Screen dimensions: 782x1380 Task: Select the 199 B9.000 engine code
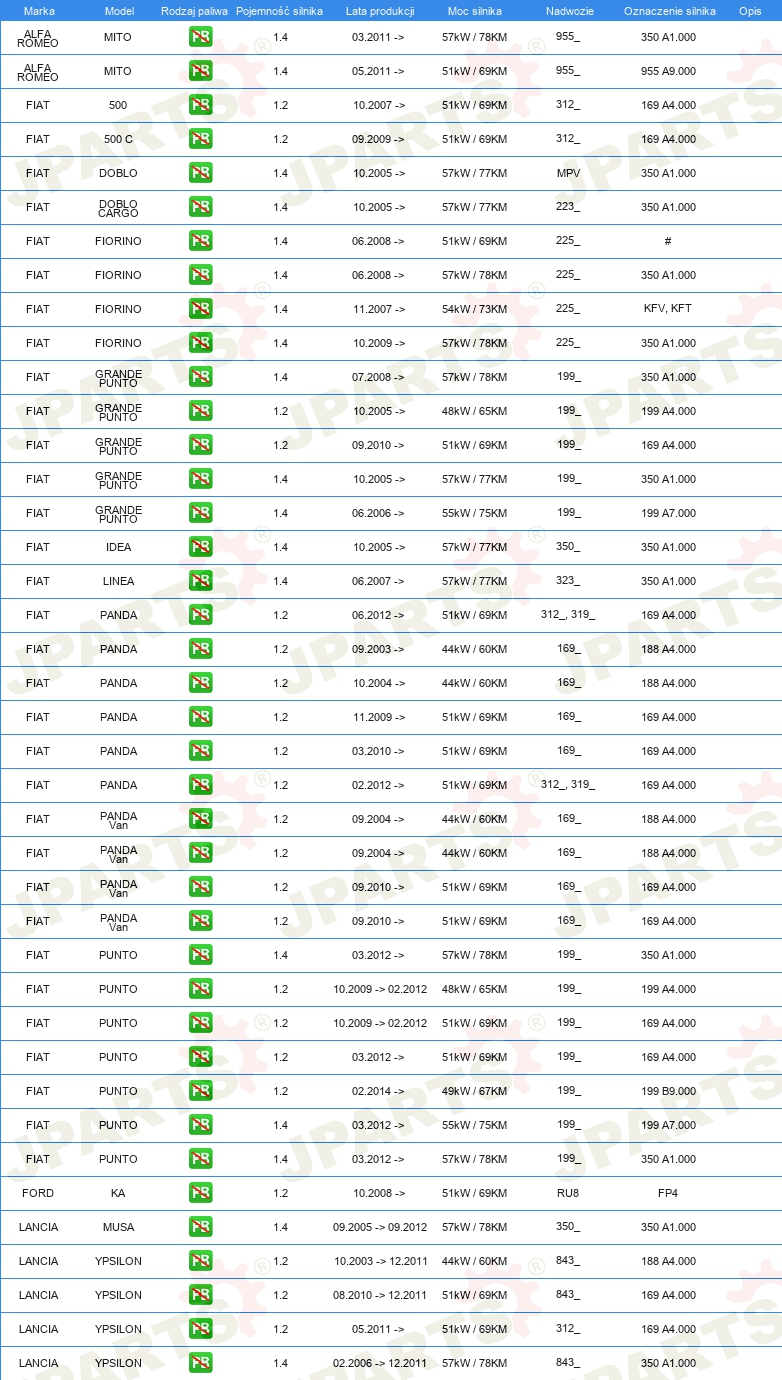pos(668,1091)
